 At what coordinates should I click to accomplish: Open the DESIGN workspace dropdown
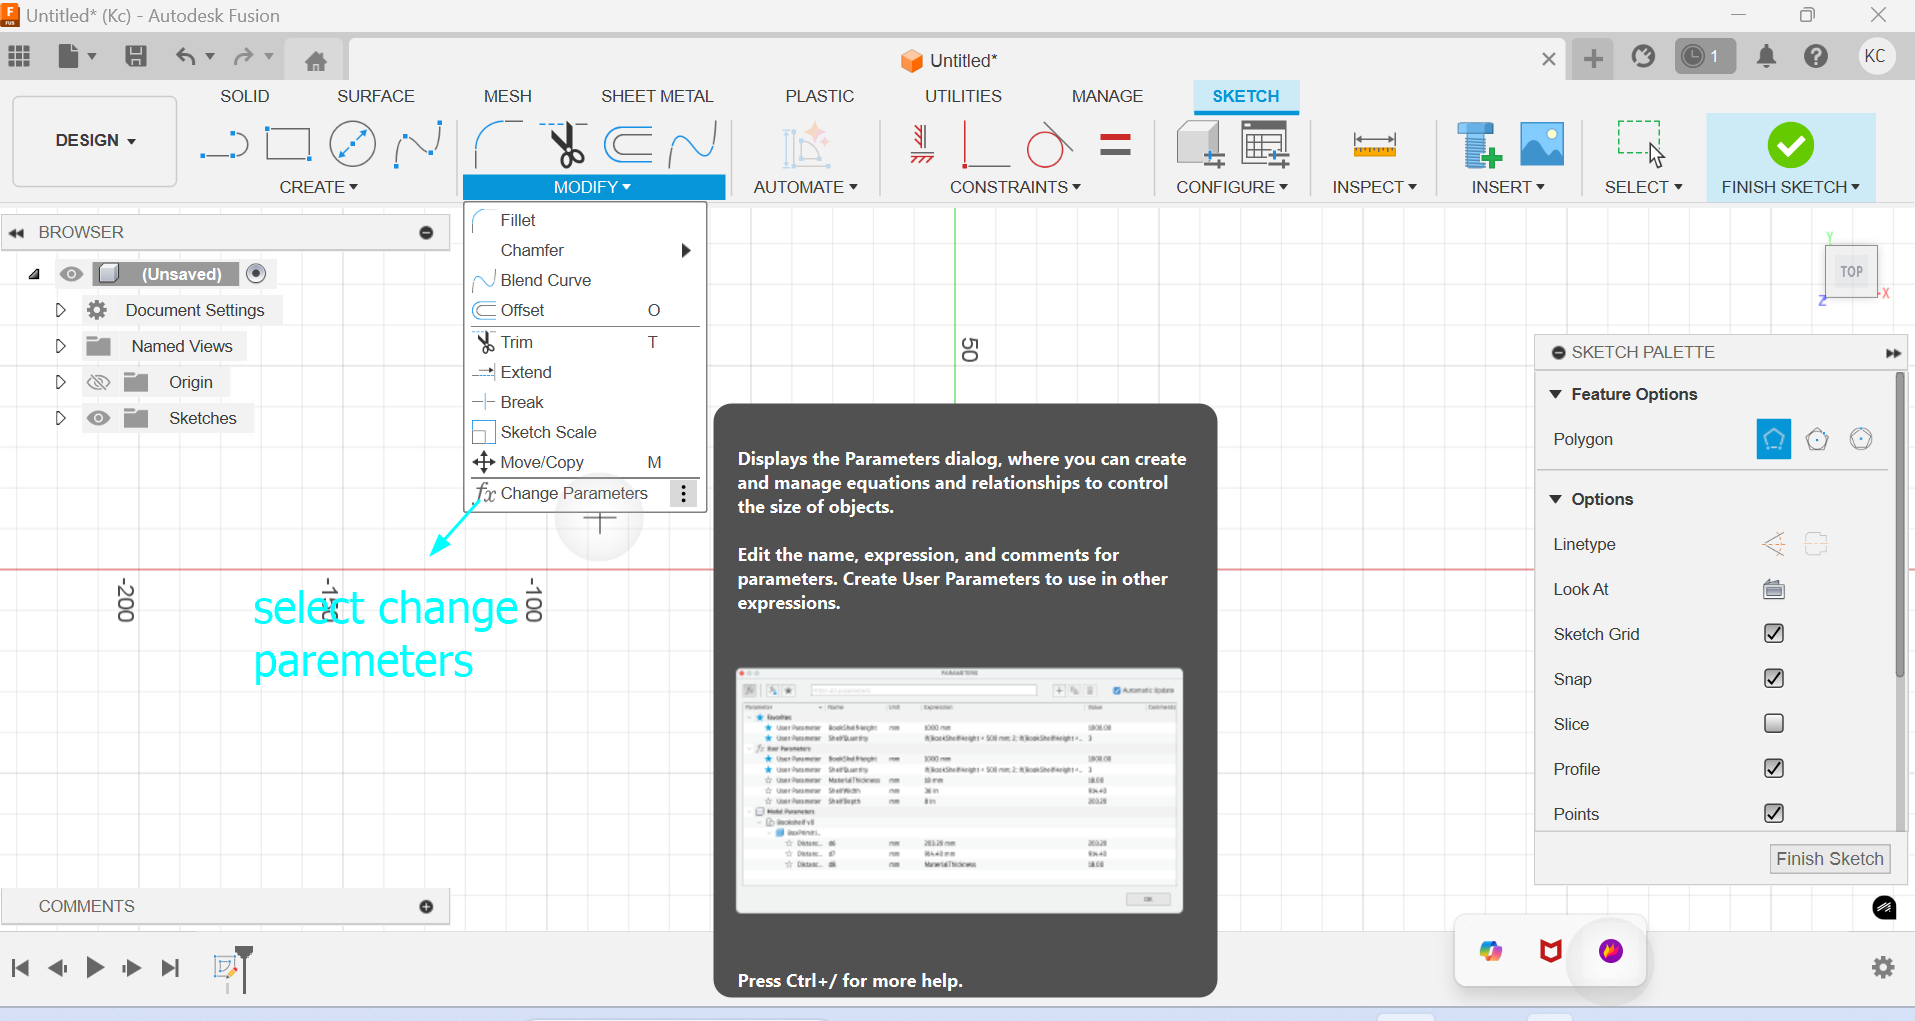click(x=95, y=141)
